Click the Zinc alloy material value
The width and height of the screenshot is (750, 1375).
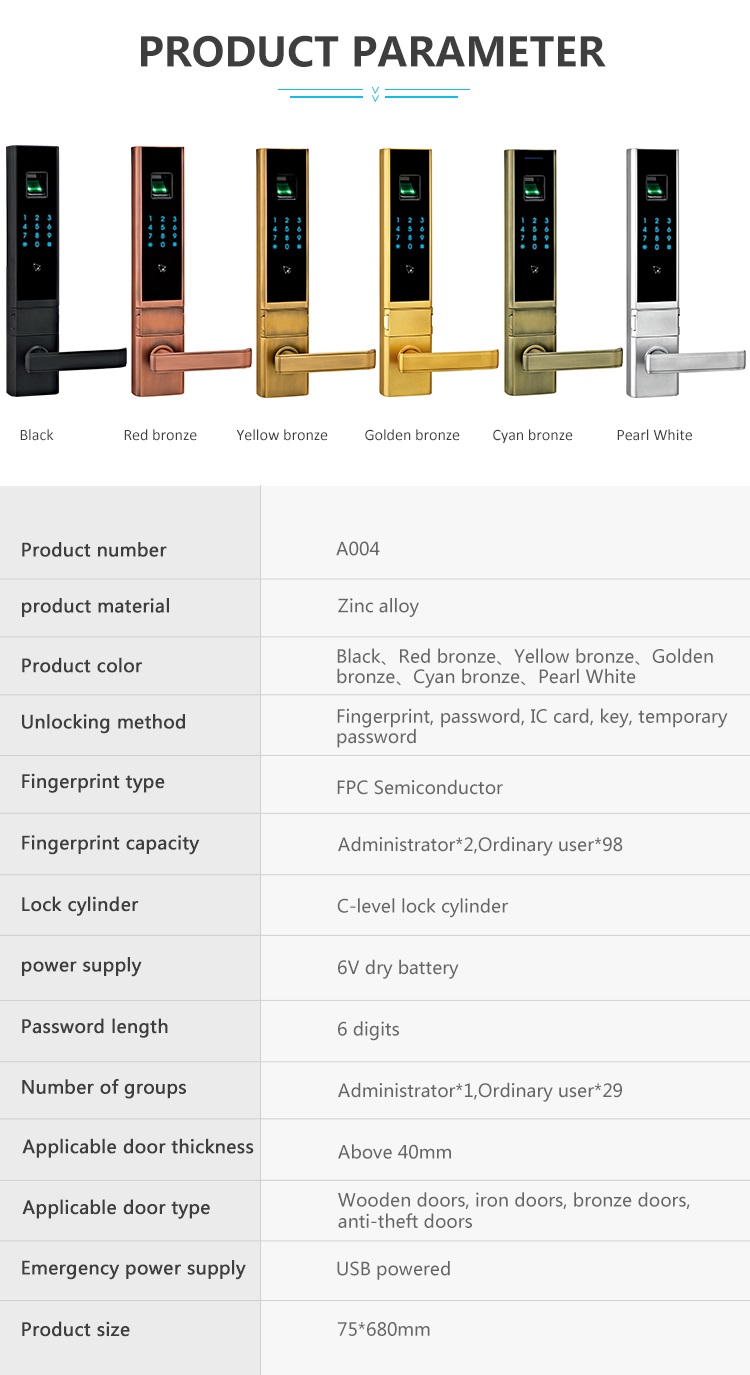tap(378, 606)
